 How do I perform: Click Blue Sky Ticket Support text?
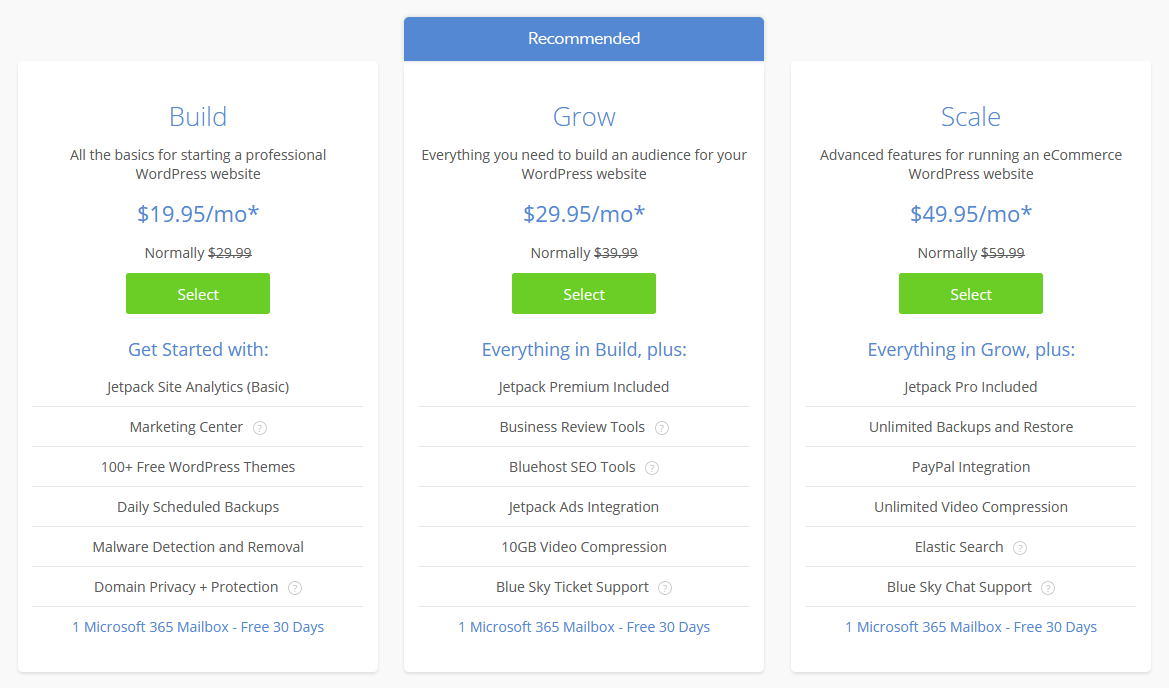click(572, 587)
